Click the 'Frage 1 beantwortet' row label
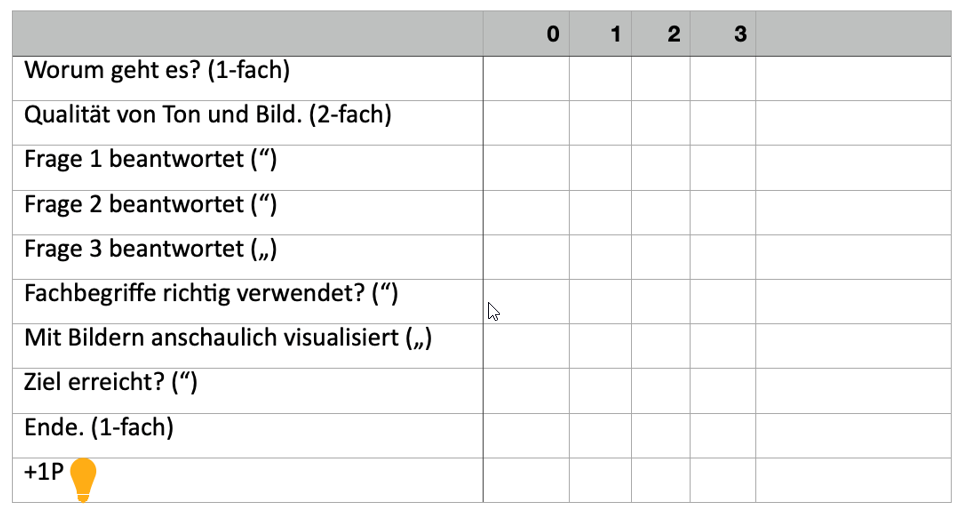Image resolution: width=964 pixels, height=509 pixels. (150, 160)
